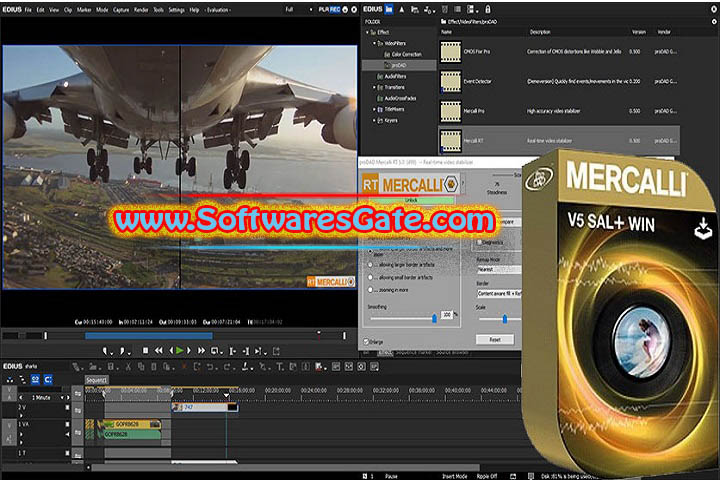Click the Scale slider handle

(505, 318)
